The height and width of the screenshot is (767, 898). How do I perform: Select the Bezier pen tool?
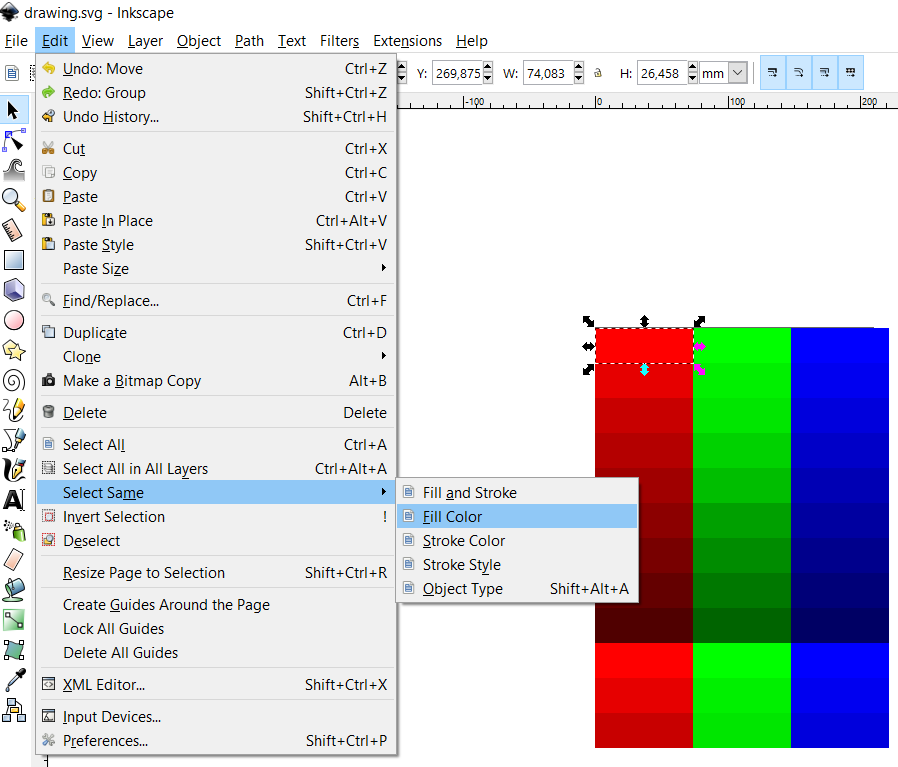pos(14,440)
